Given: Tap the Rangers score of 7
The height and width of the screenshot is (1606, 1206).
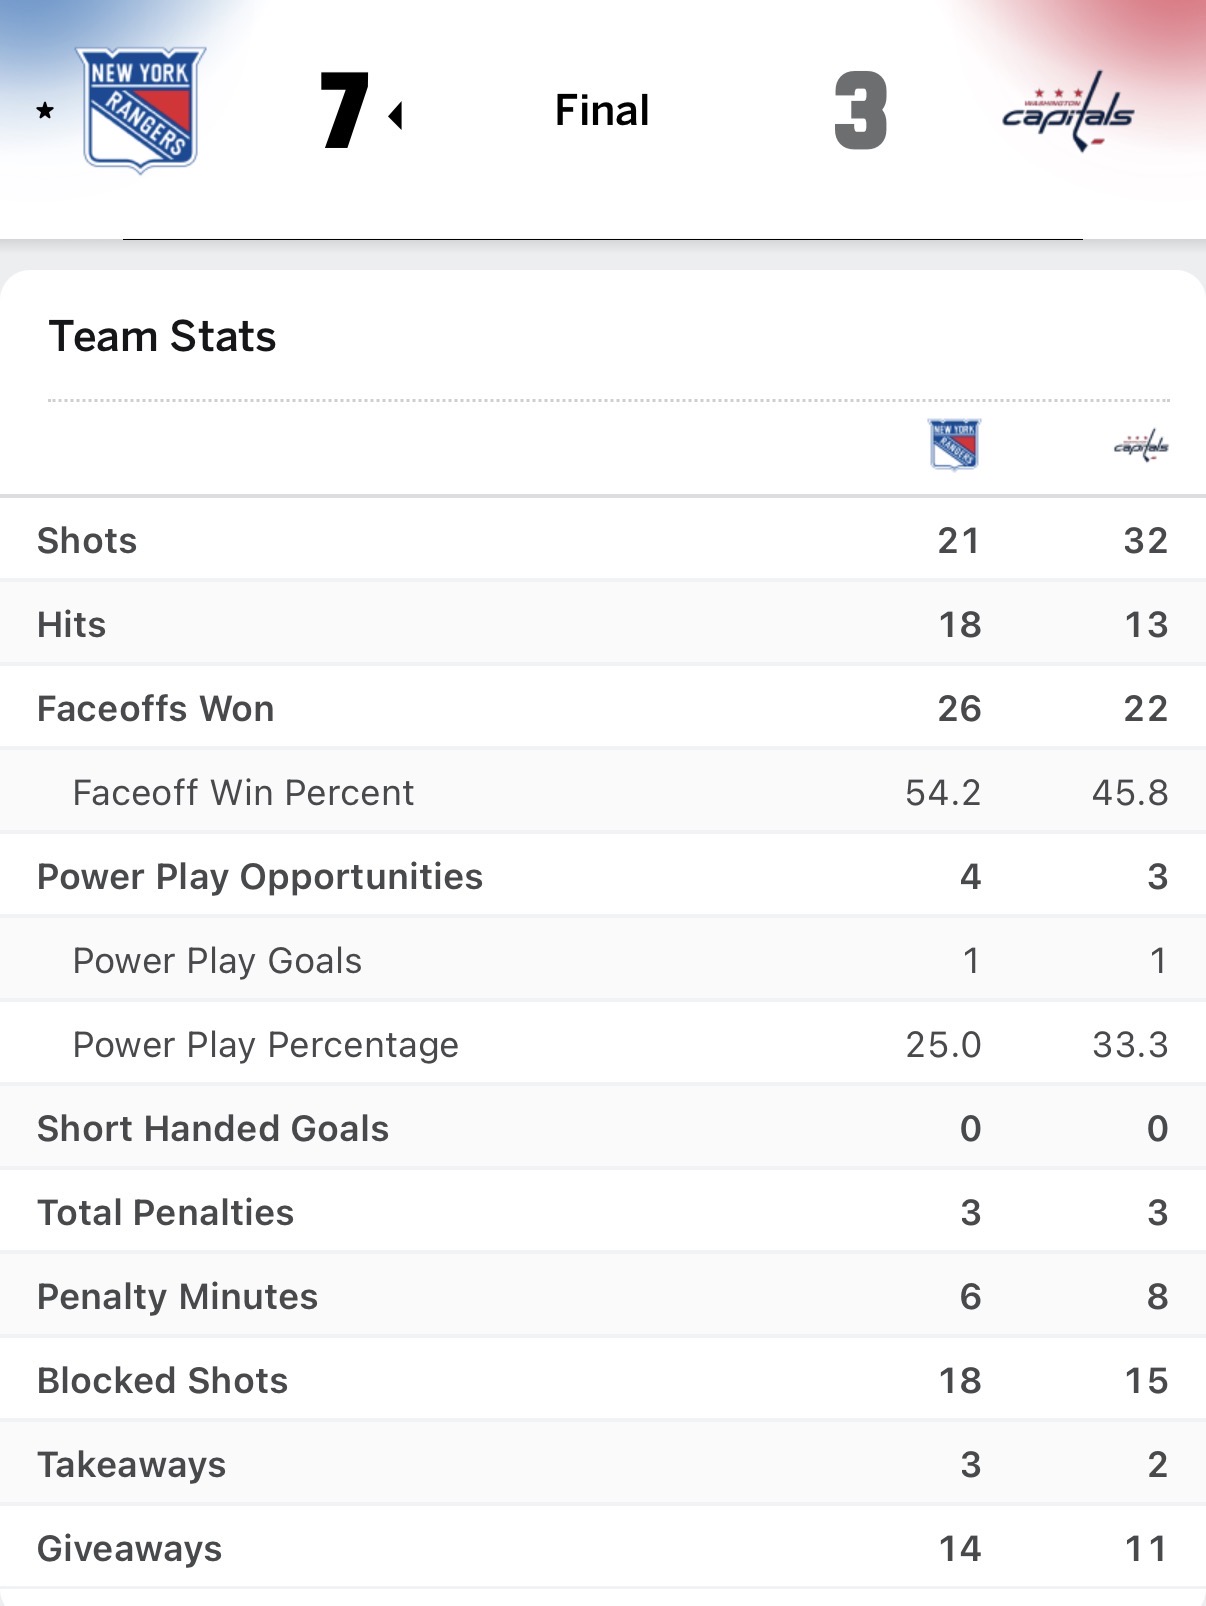Looking at the screenshot, I should click(x=345, y=111).
